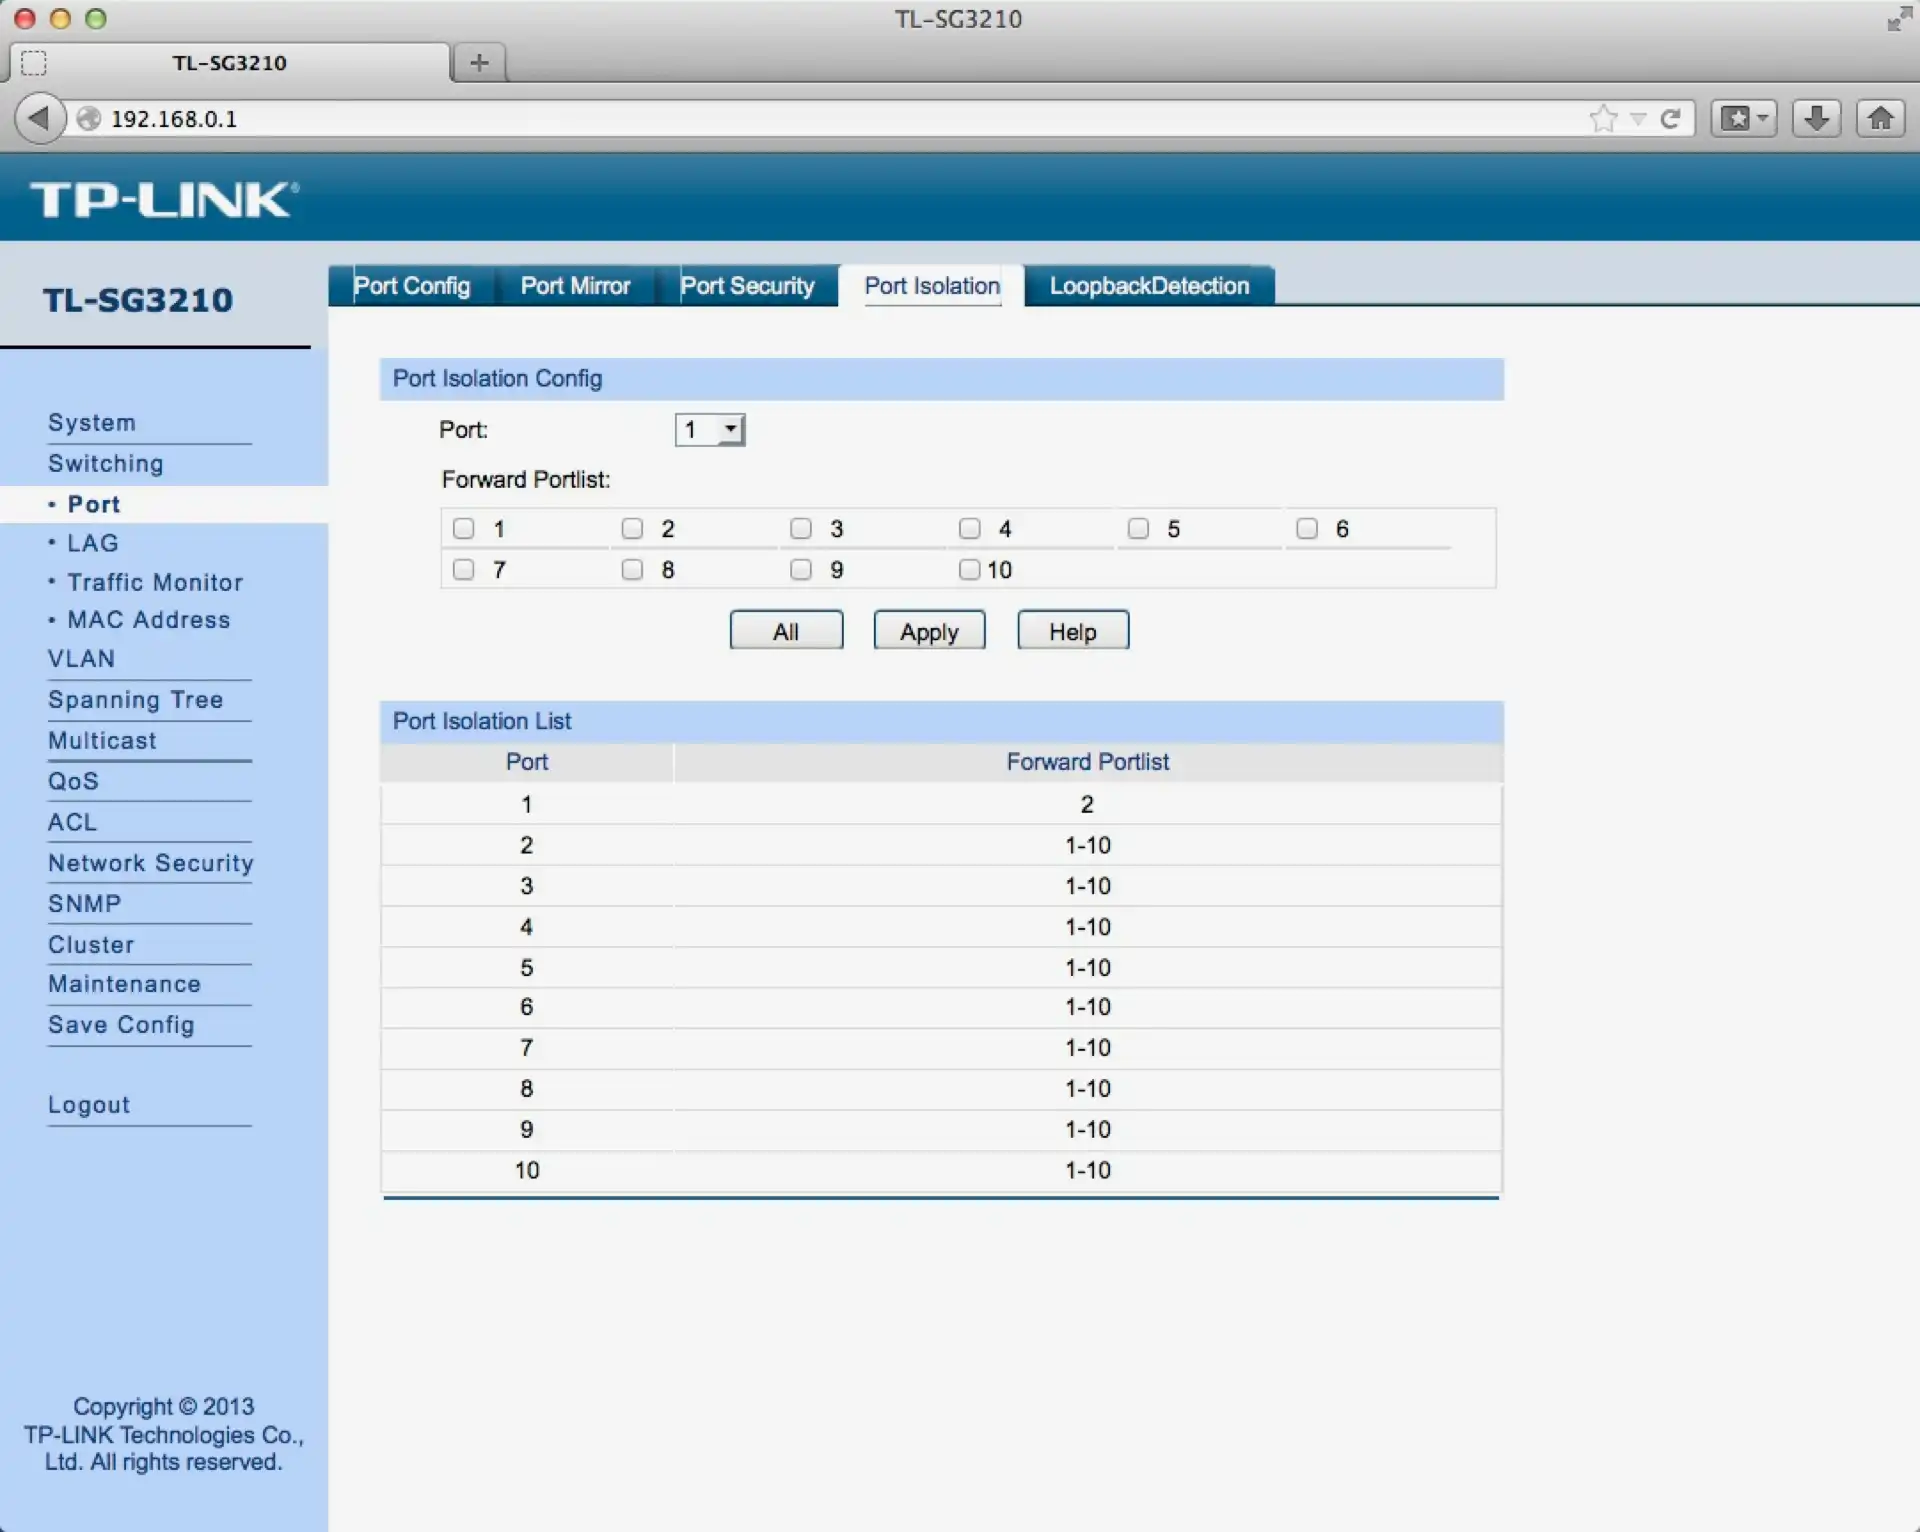The height and width of the screenshot is (1532, 1920).
Task: Click the fullscreen arrows in title bar
Action: pos(1898,19)
